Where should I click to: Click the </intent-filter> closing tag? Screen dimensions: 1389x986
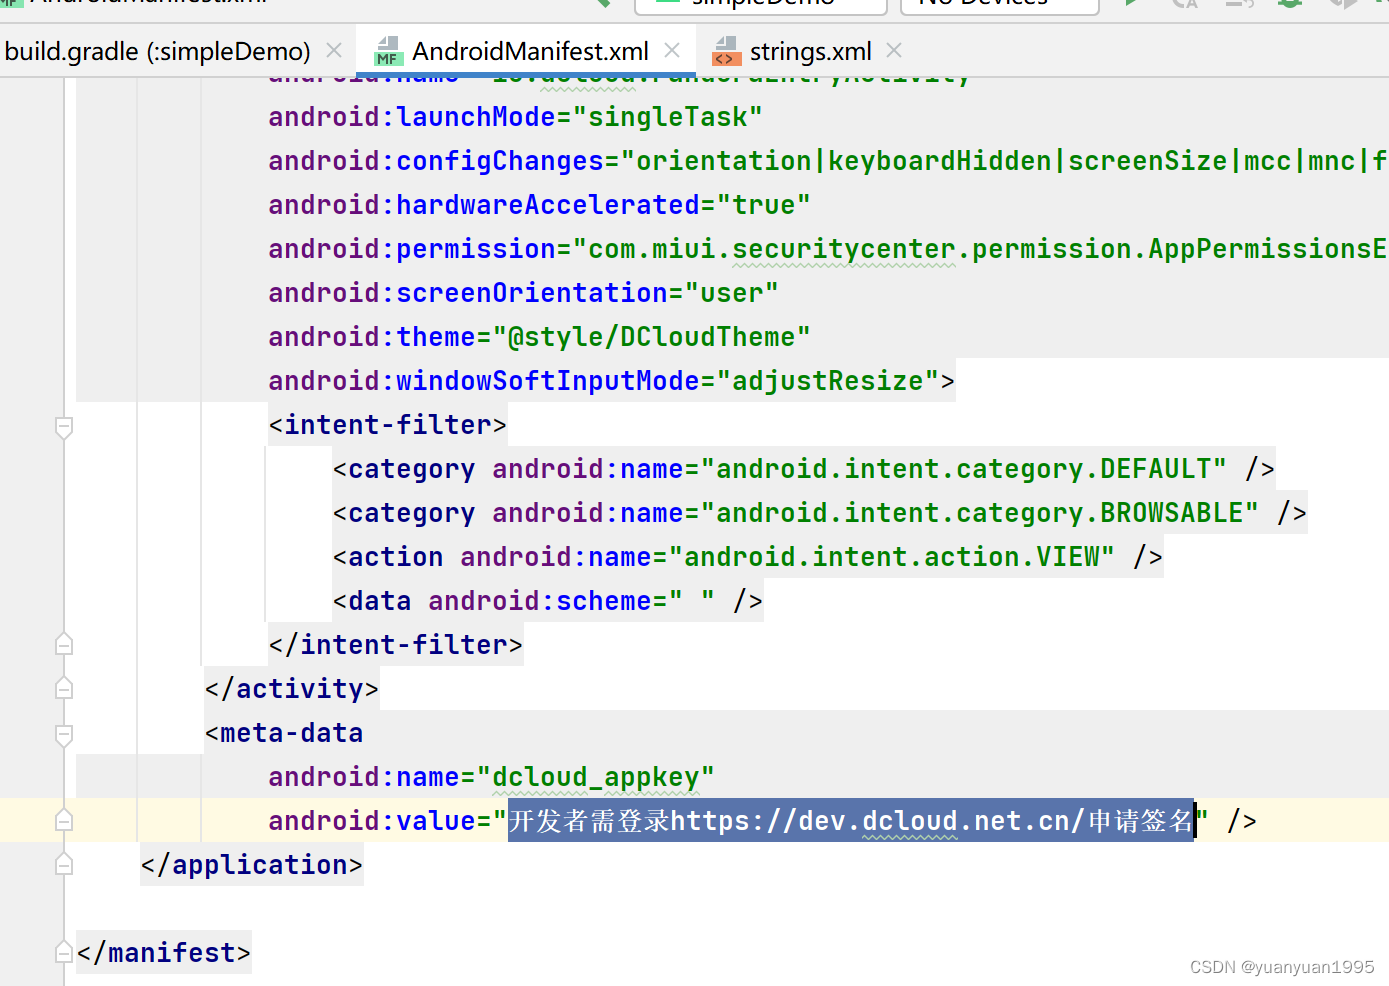coord(395,645)
